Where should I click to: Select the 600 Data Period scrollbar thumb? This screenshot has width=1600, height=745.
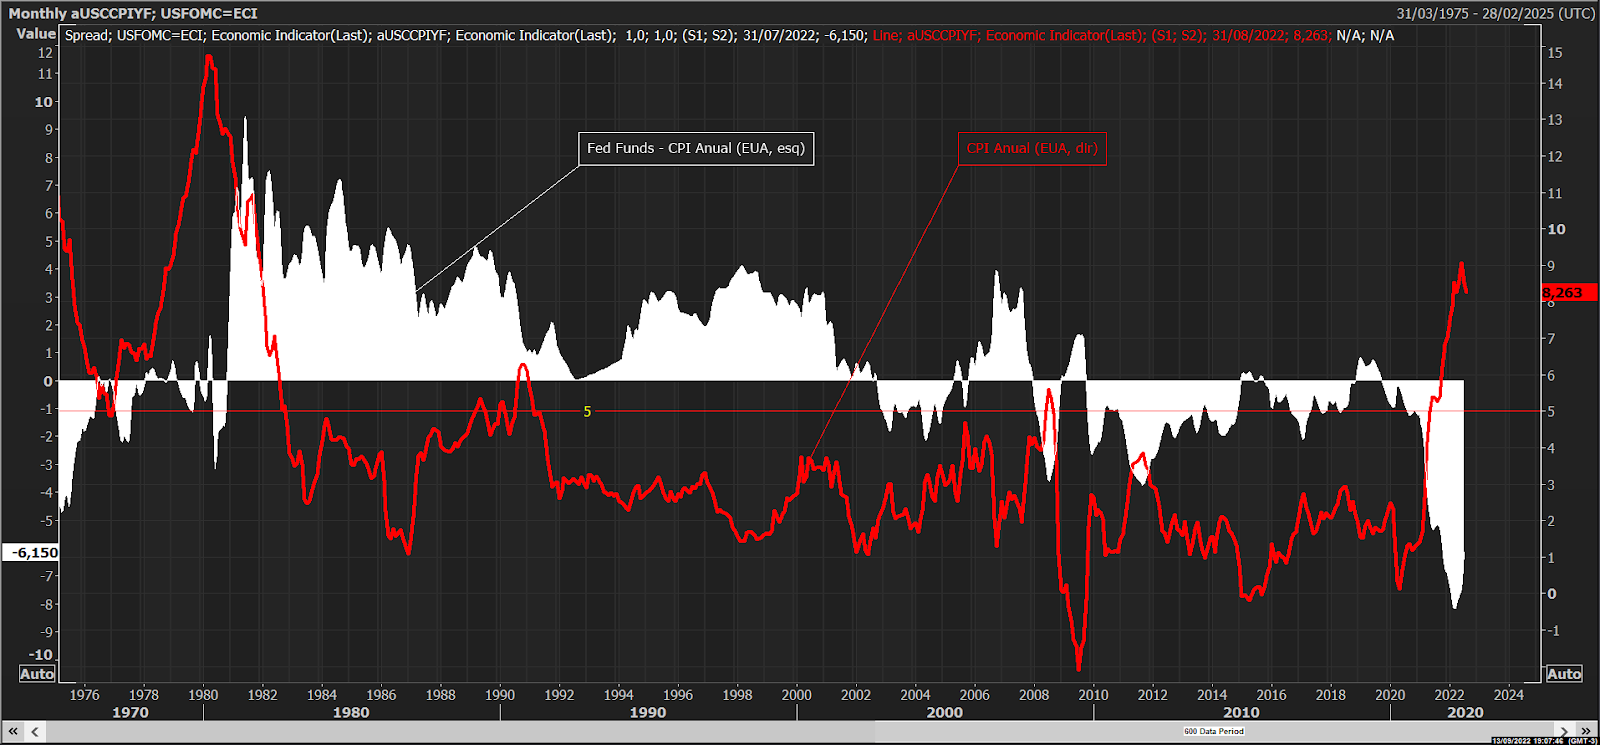pyautogui.click(x=1214, y=731)
